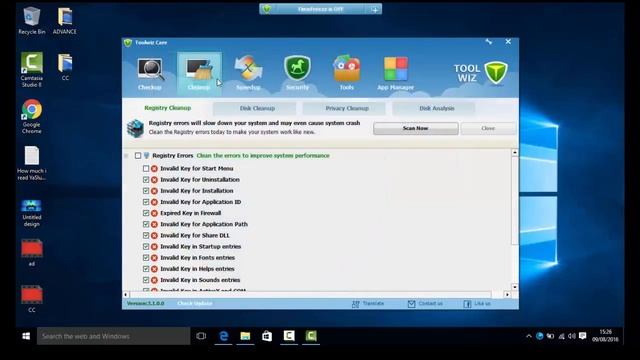Viewport: 640px width, 360px height.
Task: Click the Version 3.1.0.0 text
Action: pyautogui.click(x=145, y=303)
